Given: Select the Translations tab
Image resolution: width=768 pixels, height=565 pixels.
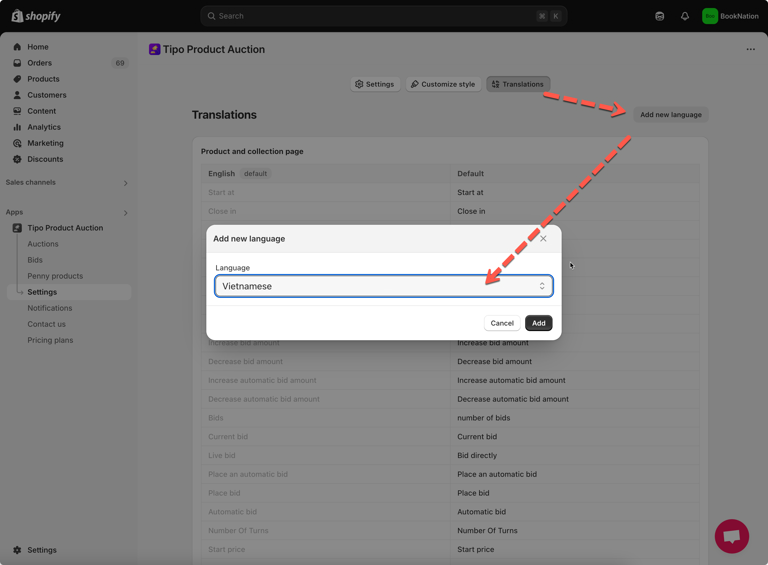Looking at the screenshot, I should [x=518, y=84].
